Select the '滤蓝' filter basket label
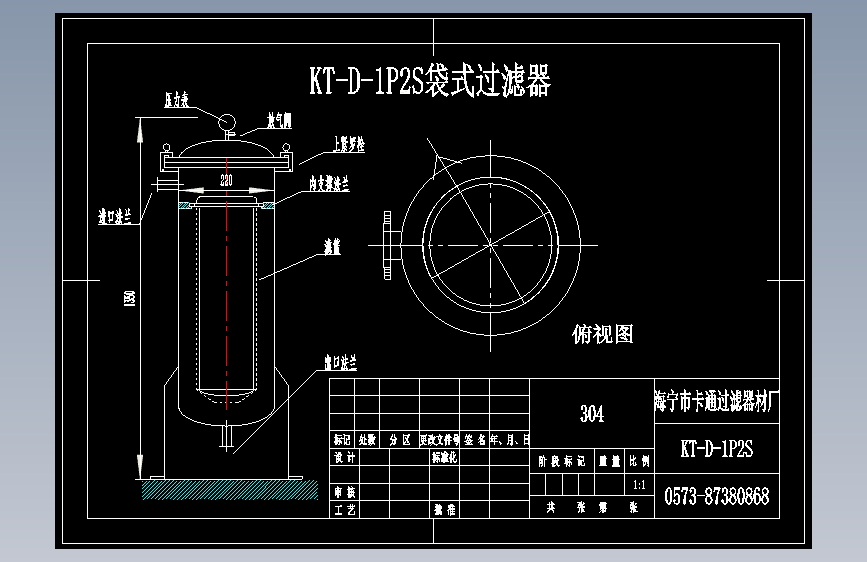 332,247
